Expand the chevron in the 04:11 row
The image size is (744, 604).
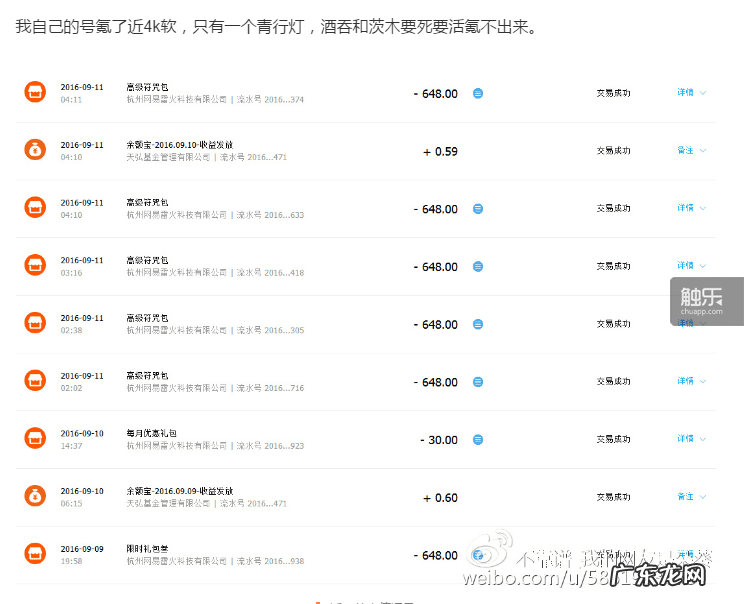tap(703, 93)
